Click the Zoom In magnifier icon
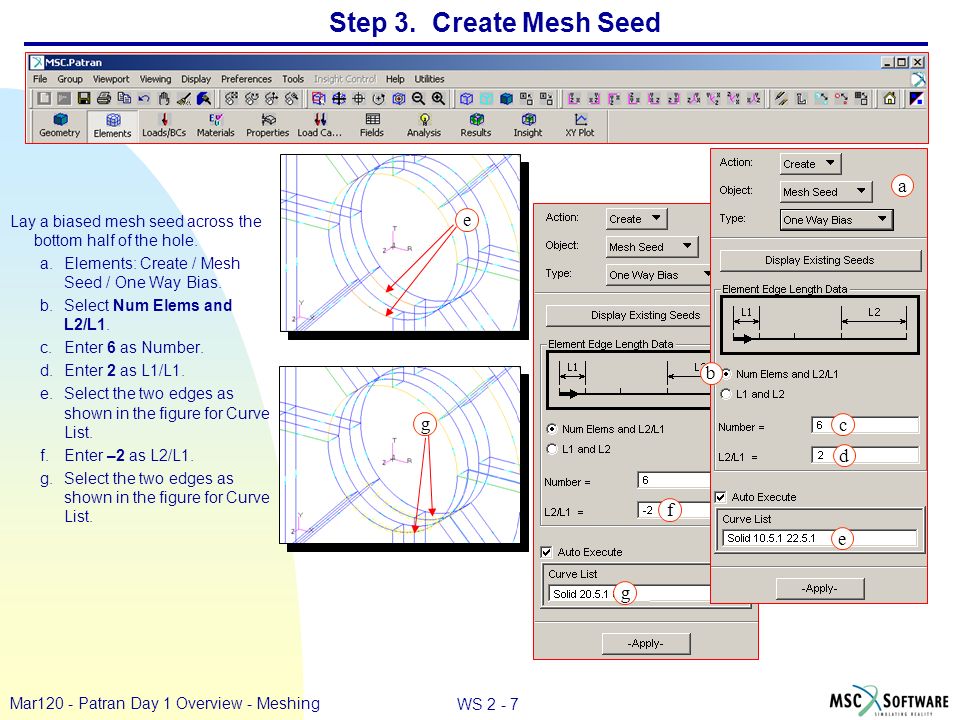 point(438,98)
